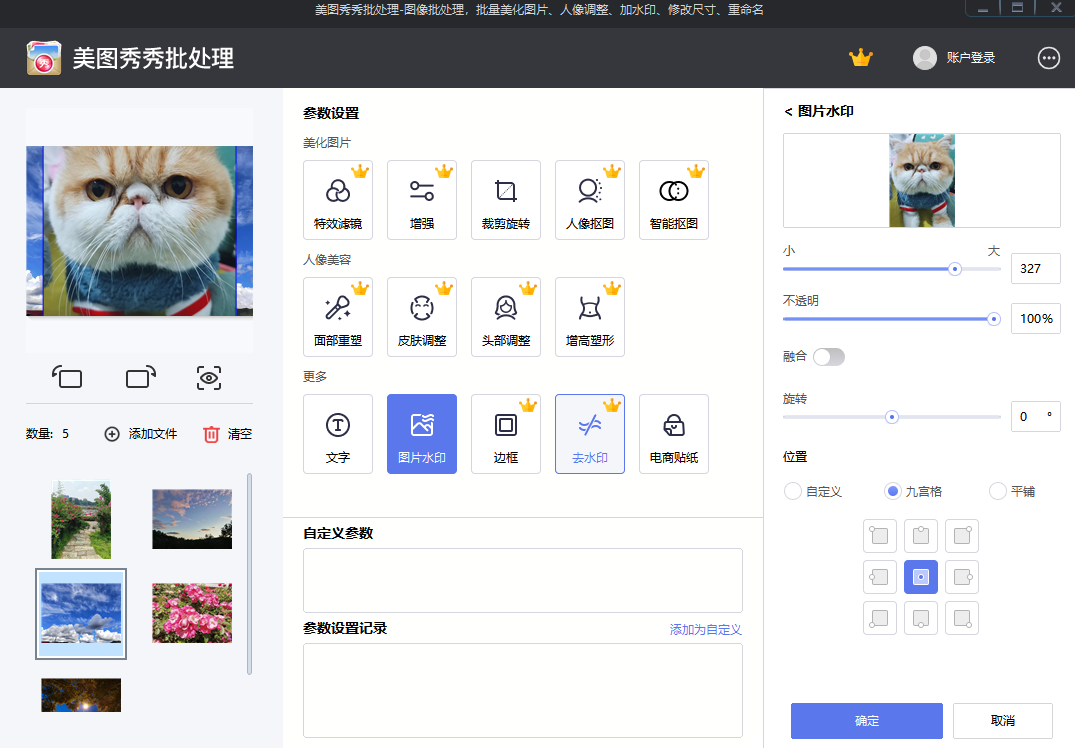Image resolution: width=1075 pixels, height=748 pixels.
Task: Open the 皮肤调整 skin adjustment tool
Action: click(x=421, y=317)
